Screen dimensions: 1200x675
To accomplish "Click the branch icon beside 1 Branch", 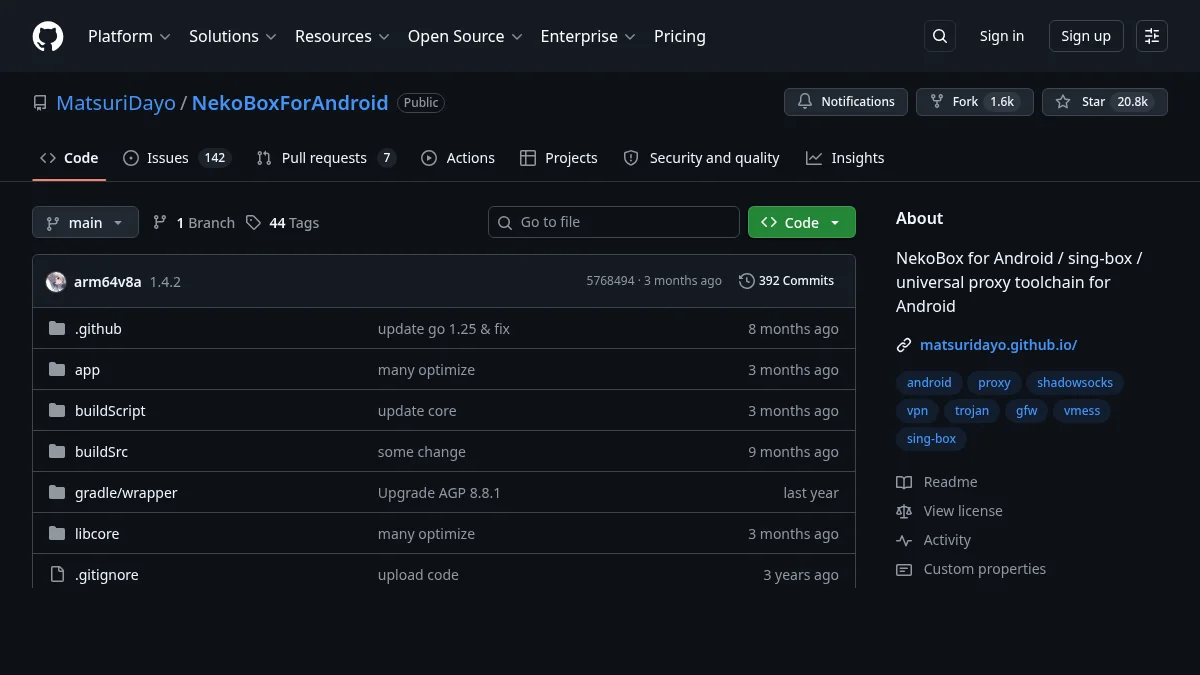I will 160,223.
